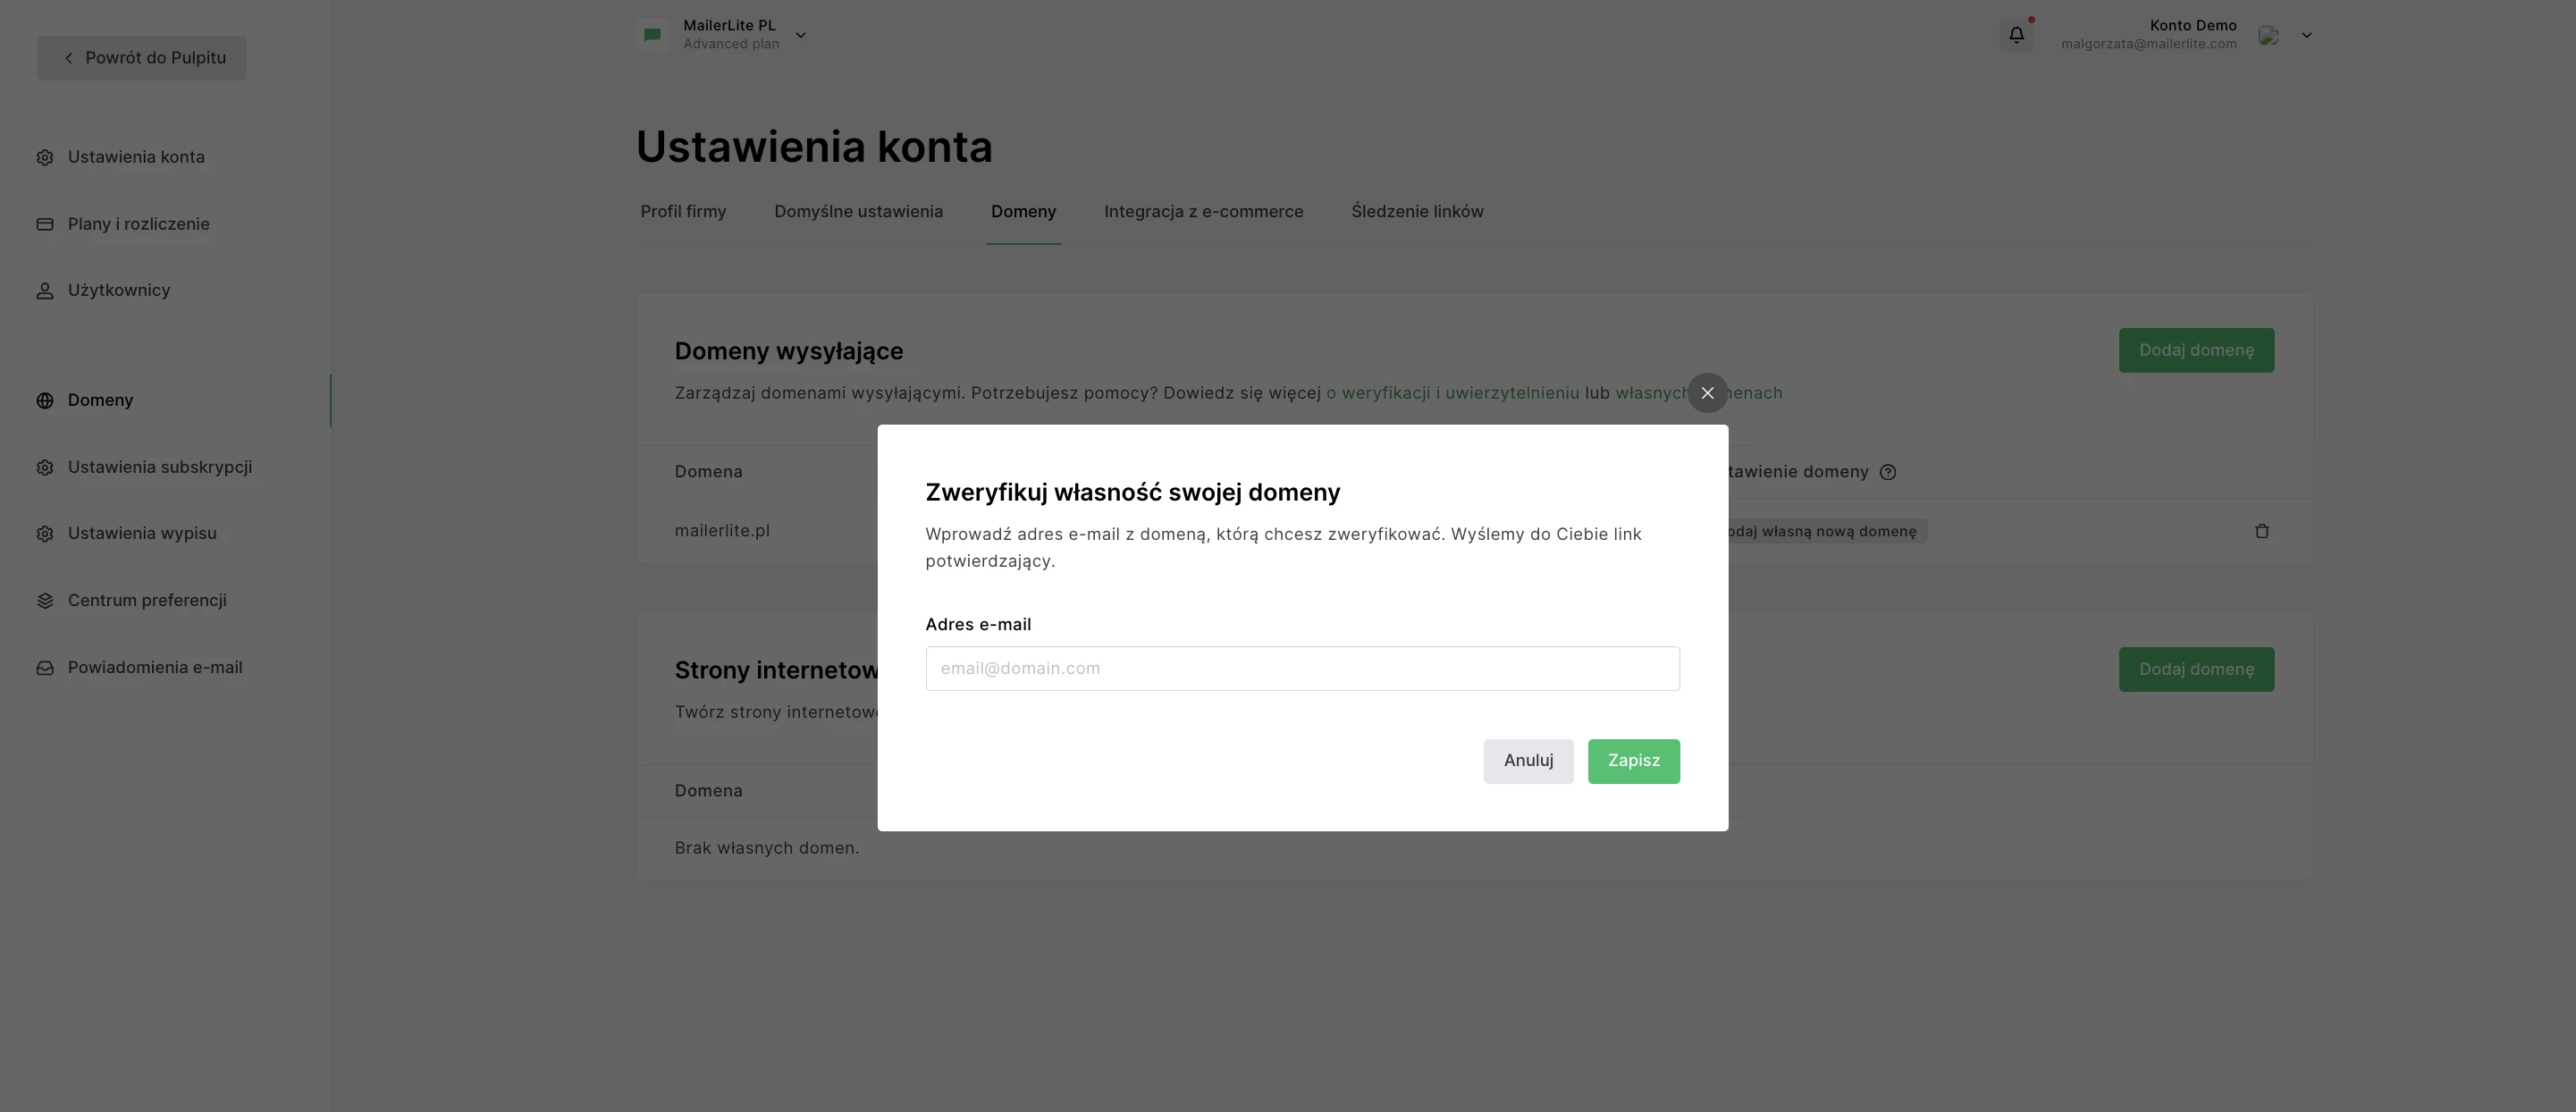The image size is (2576, 1112).
Task: Click the mailerlite.pl domain cell
Action: coord(722,531)
